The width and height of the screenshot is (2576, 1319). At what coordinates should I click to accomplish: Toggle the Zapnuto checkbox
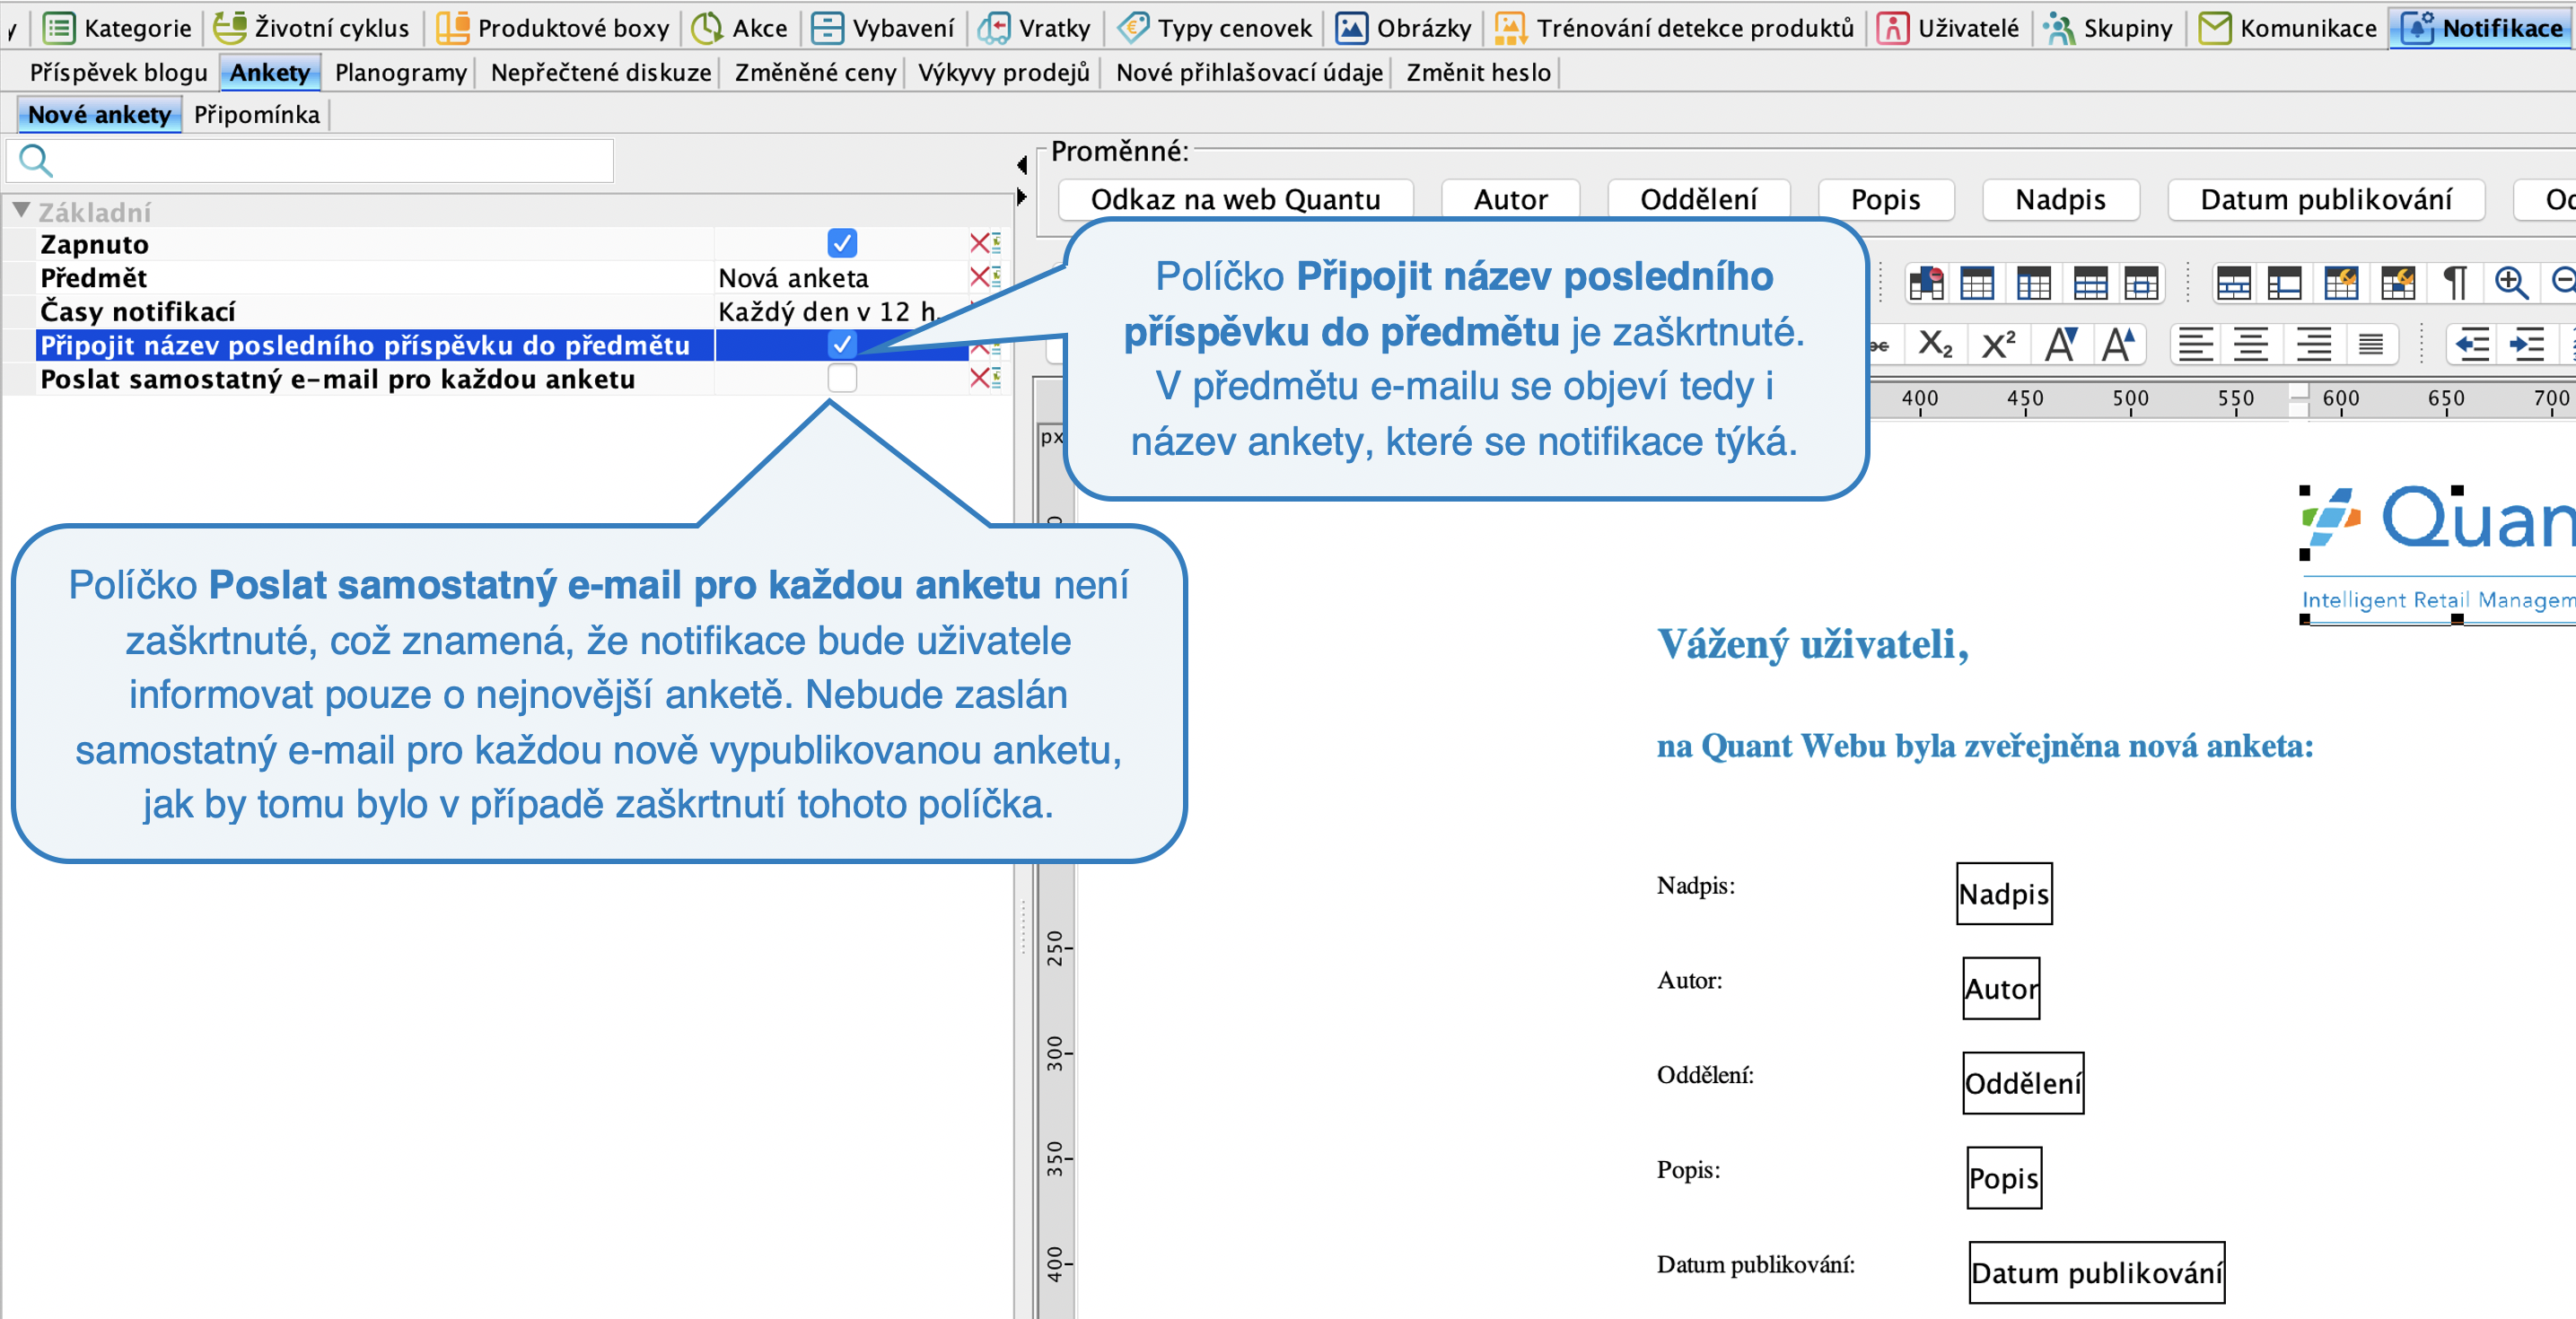[842, 243]
